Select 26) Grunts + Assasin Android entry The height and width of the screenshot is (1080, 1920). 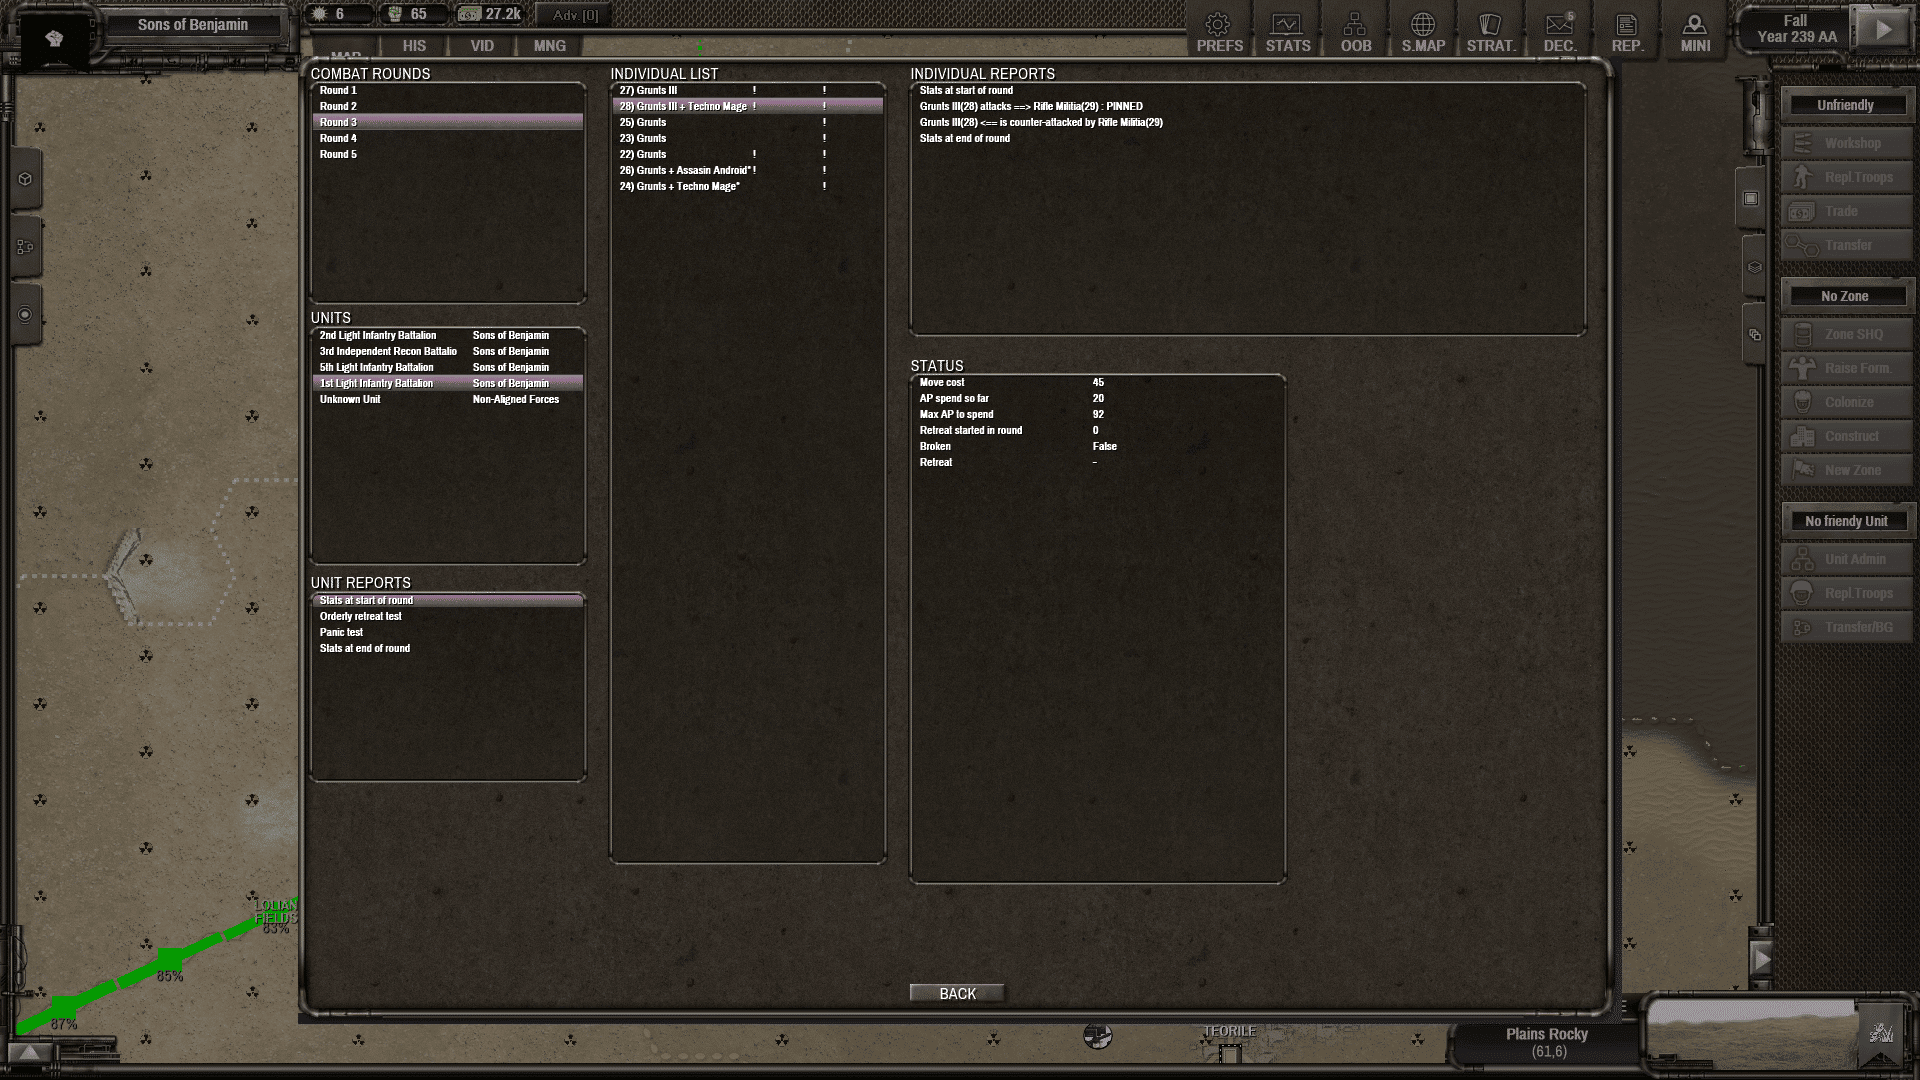coord(685,170)
